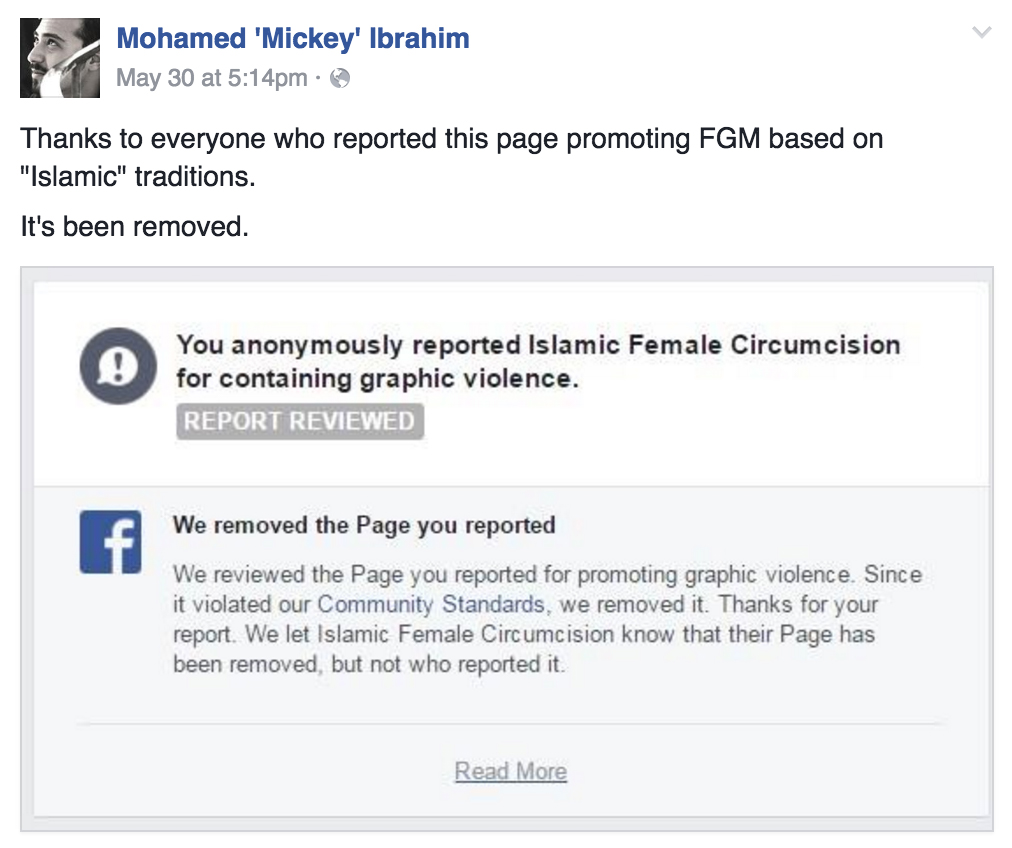Click the words "but not who reported it"

(x=447, y=664)
